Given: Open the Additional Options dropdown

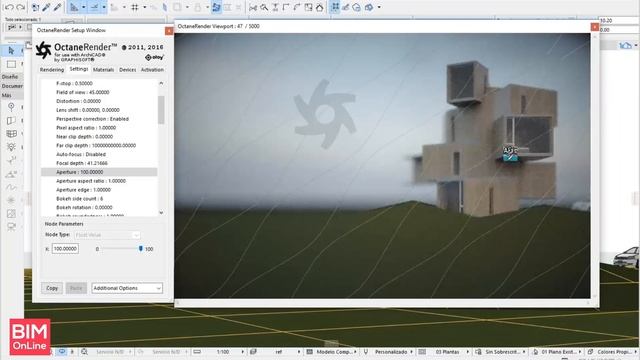Looking at the screenshot, I should tap(127, 288).
